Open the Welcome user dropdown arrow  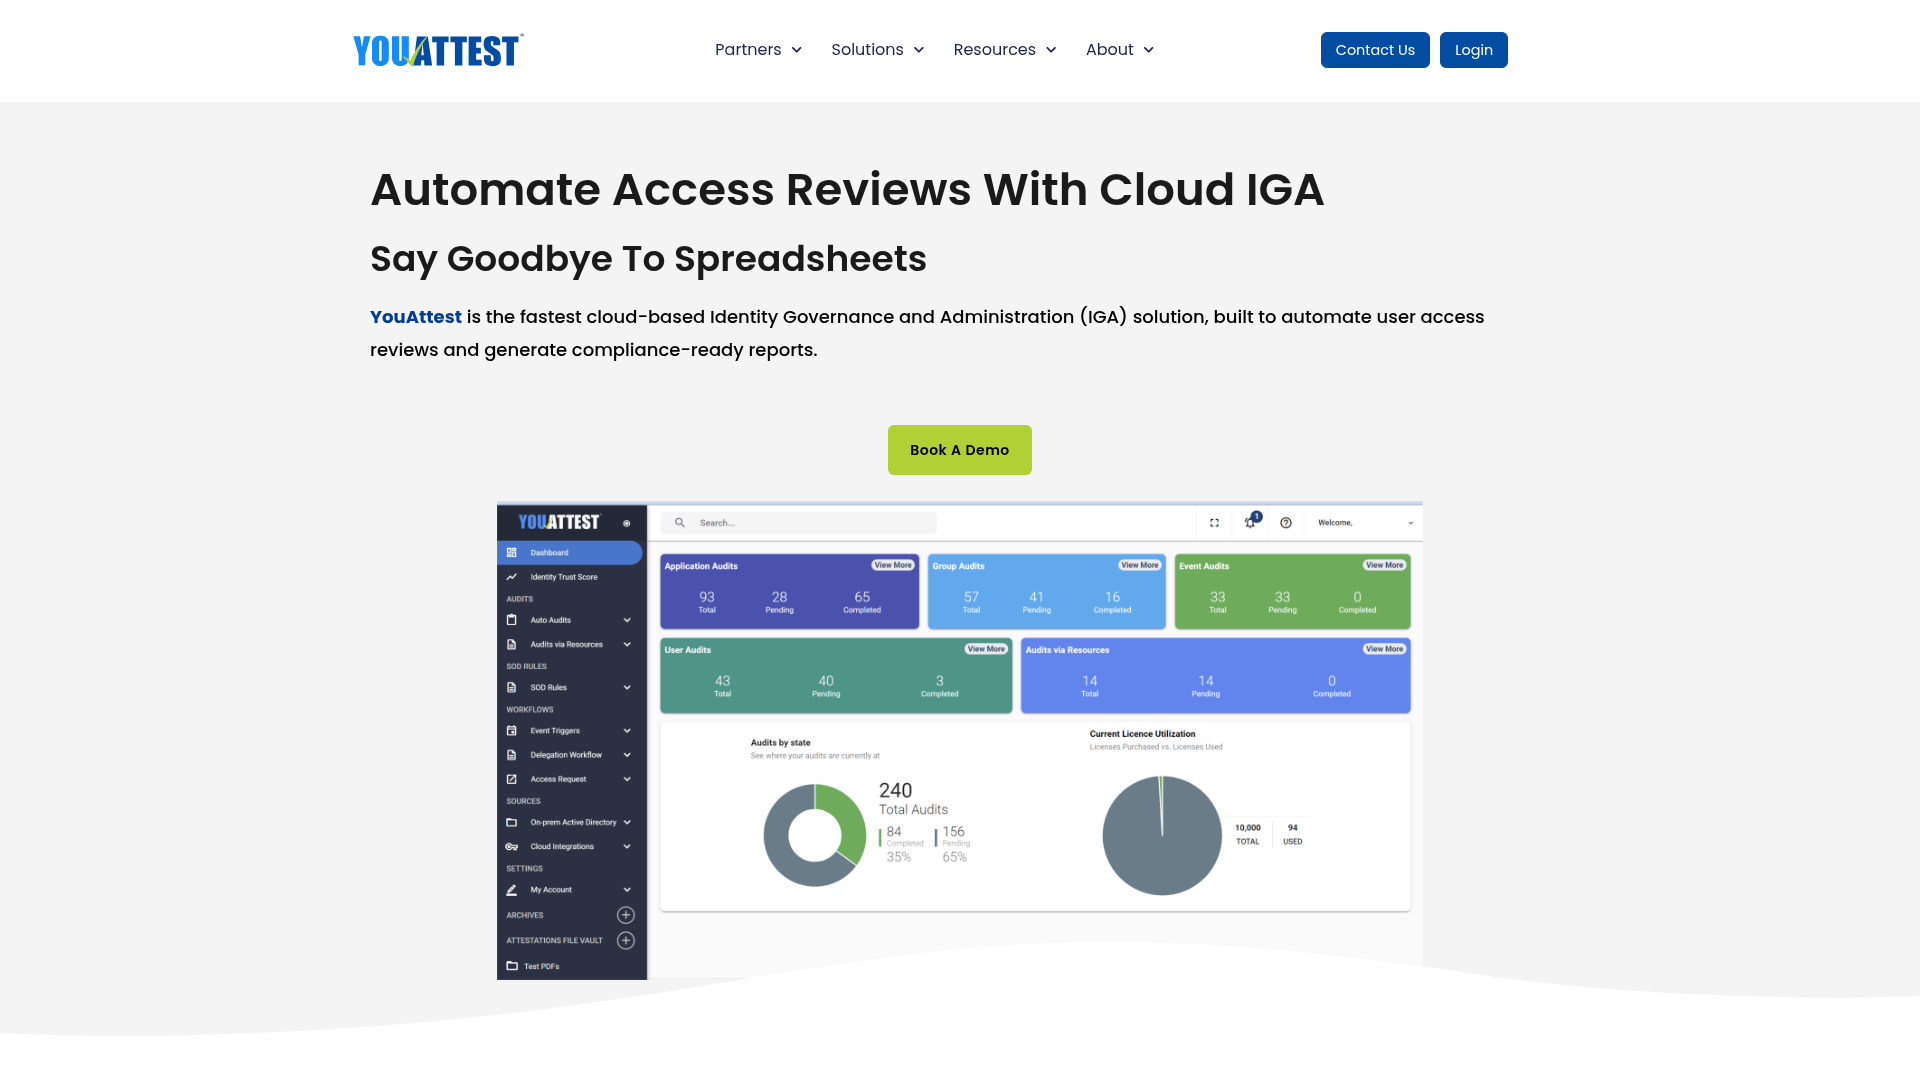tap(1411, 523)
